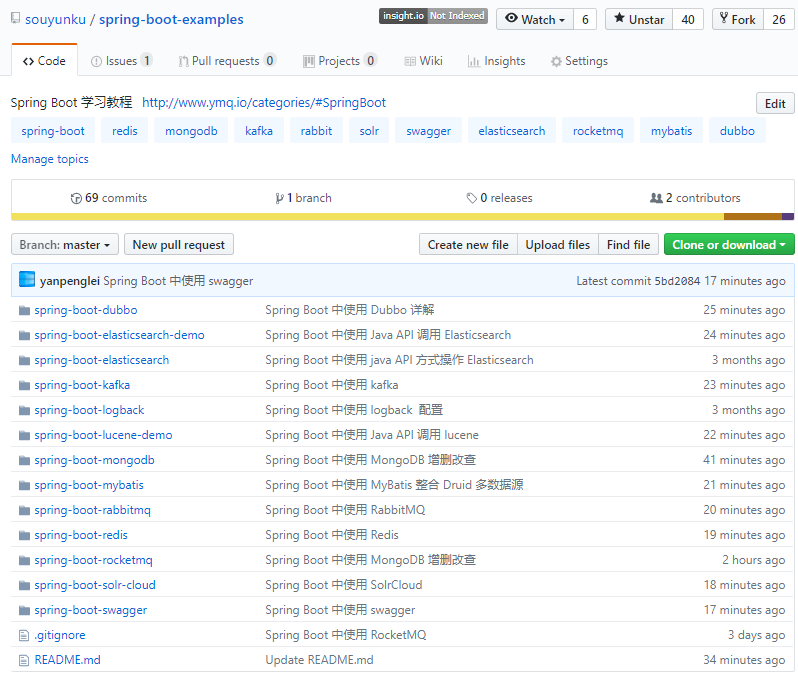
Task: Select the elasticsearch topic tag
Action: [x=511, y=131]
